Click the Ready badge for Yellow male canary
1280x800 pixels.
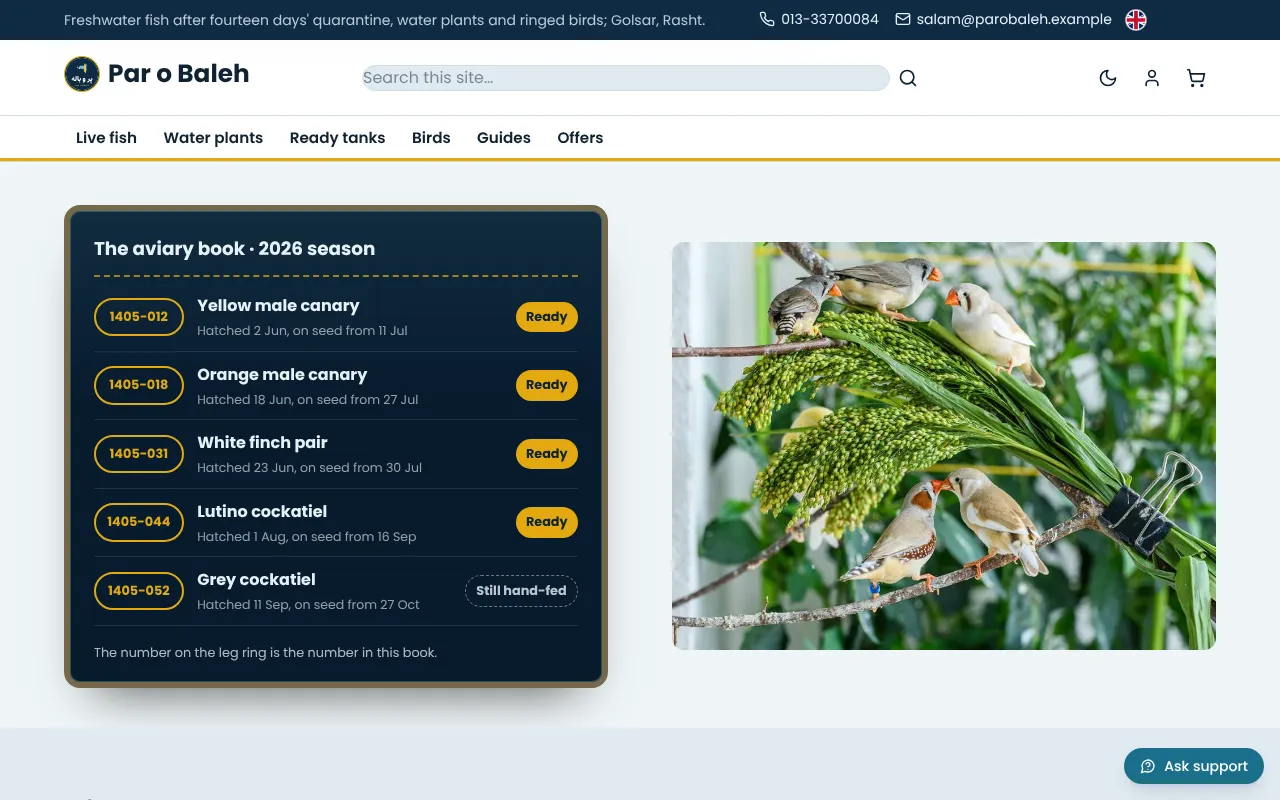(547, 317)
